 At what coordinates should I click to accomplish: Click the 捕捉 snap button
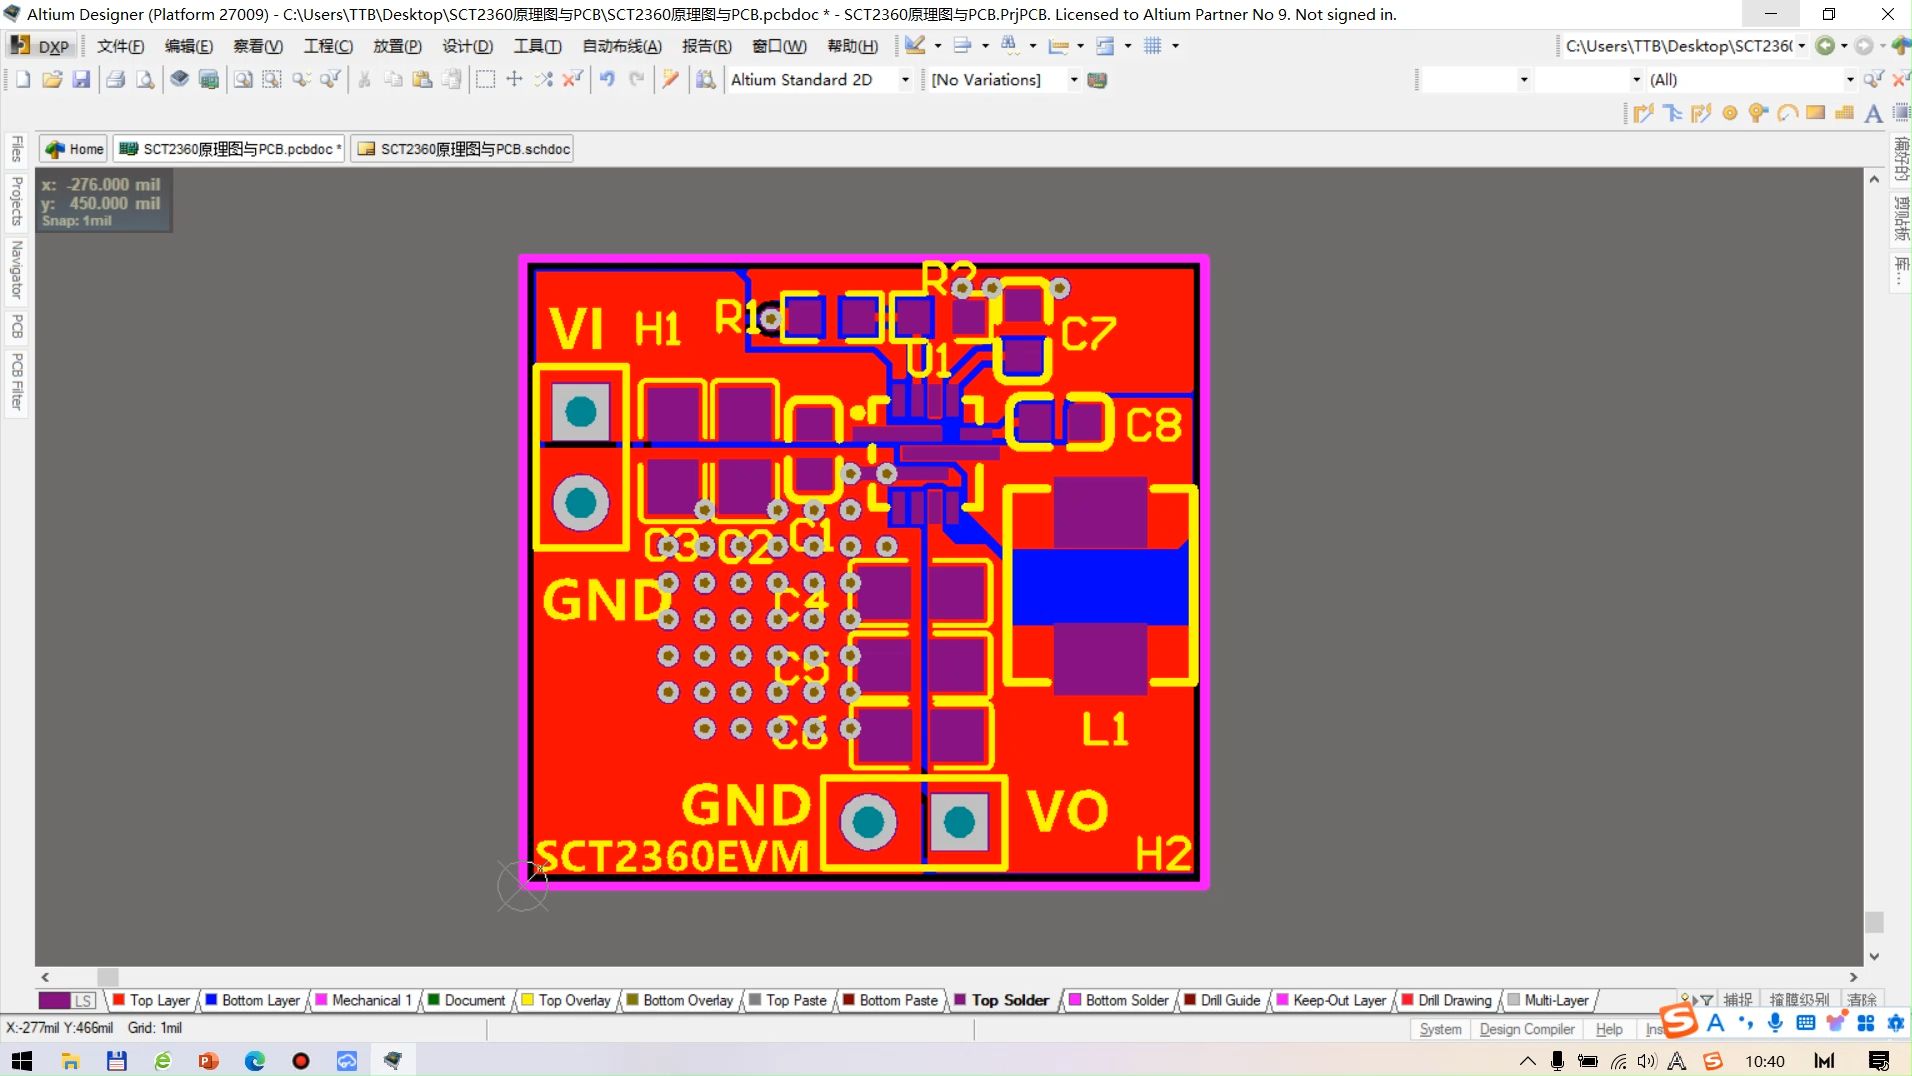click(1738, 1000)
